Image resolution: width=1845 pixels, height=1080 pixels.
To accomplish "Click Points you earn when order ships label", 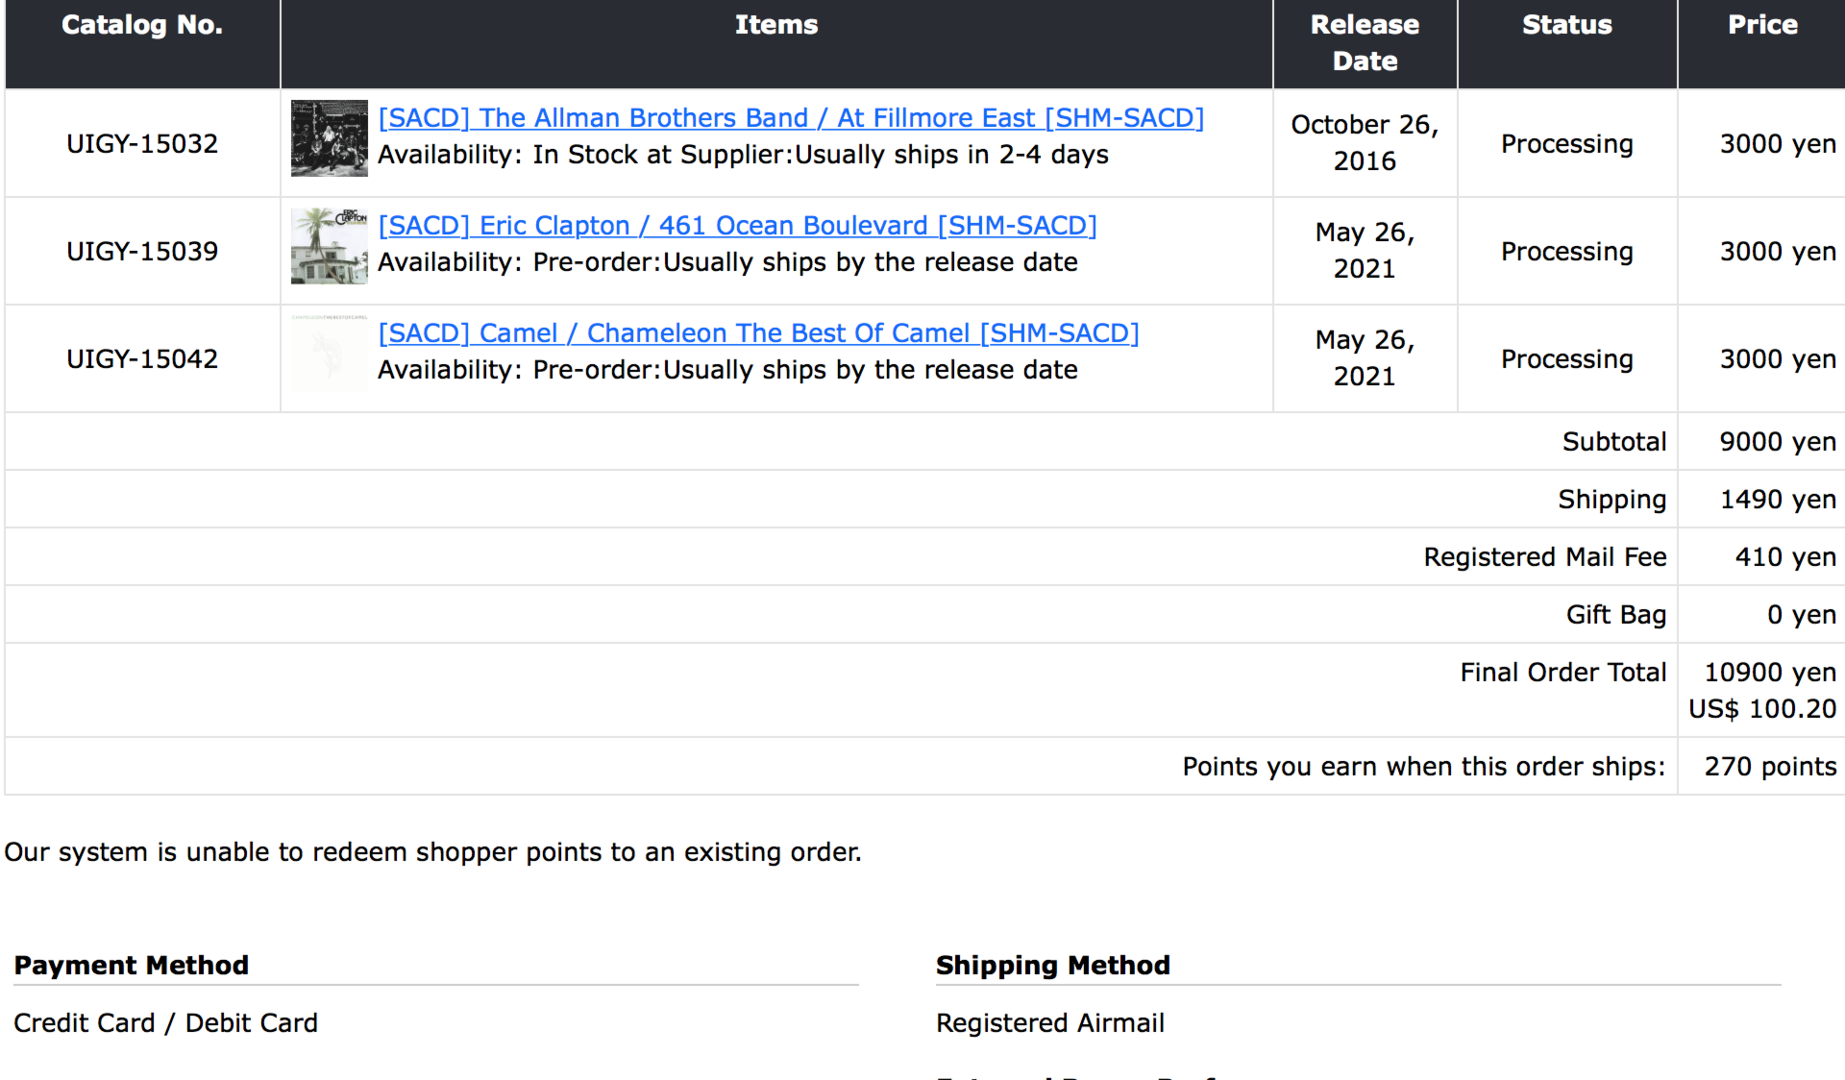I will 1424,768.
